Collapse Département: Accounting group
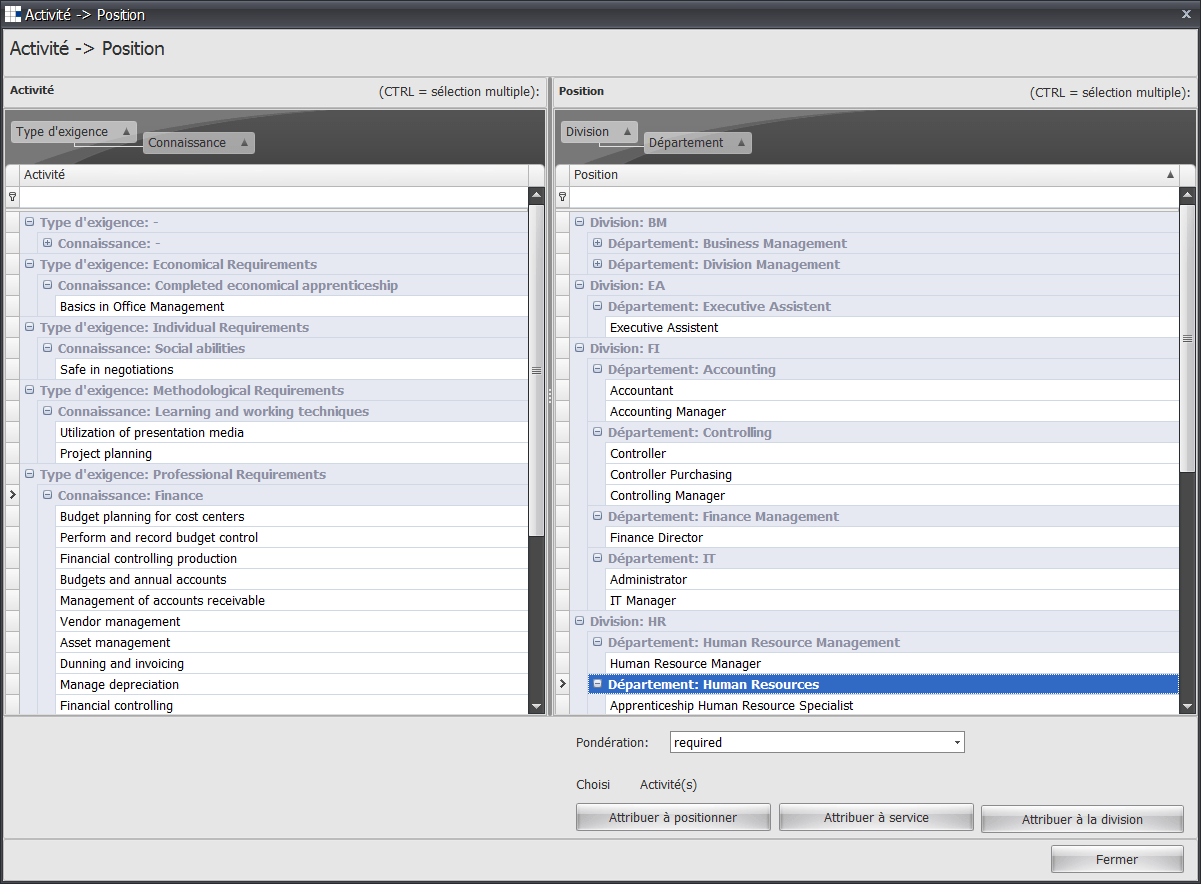Image resolution: width=1201 pixels, height=884 pixels. (x=598, y=370)
